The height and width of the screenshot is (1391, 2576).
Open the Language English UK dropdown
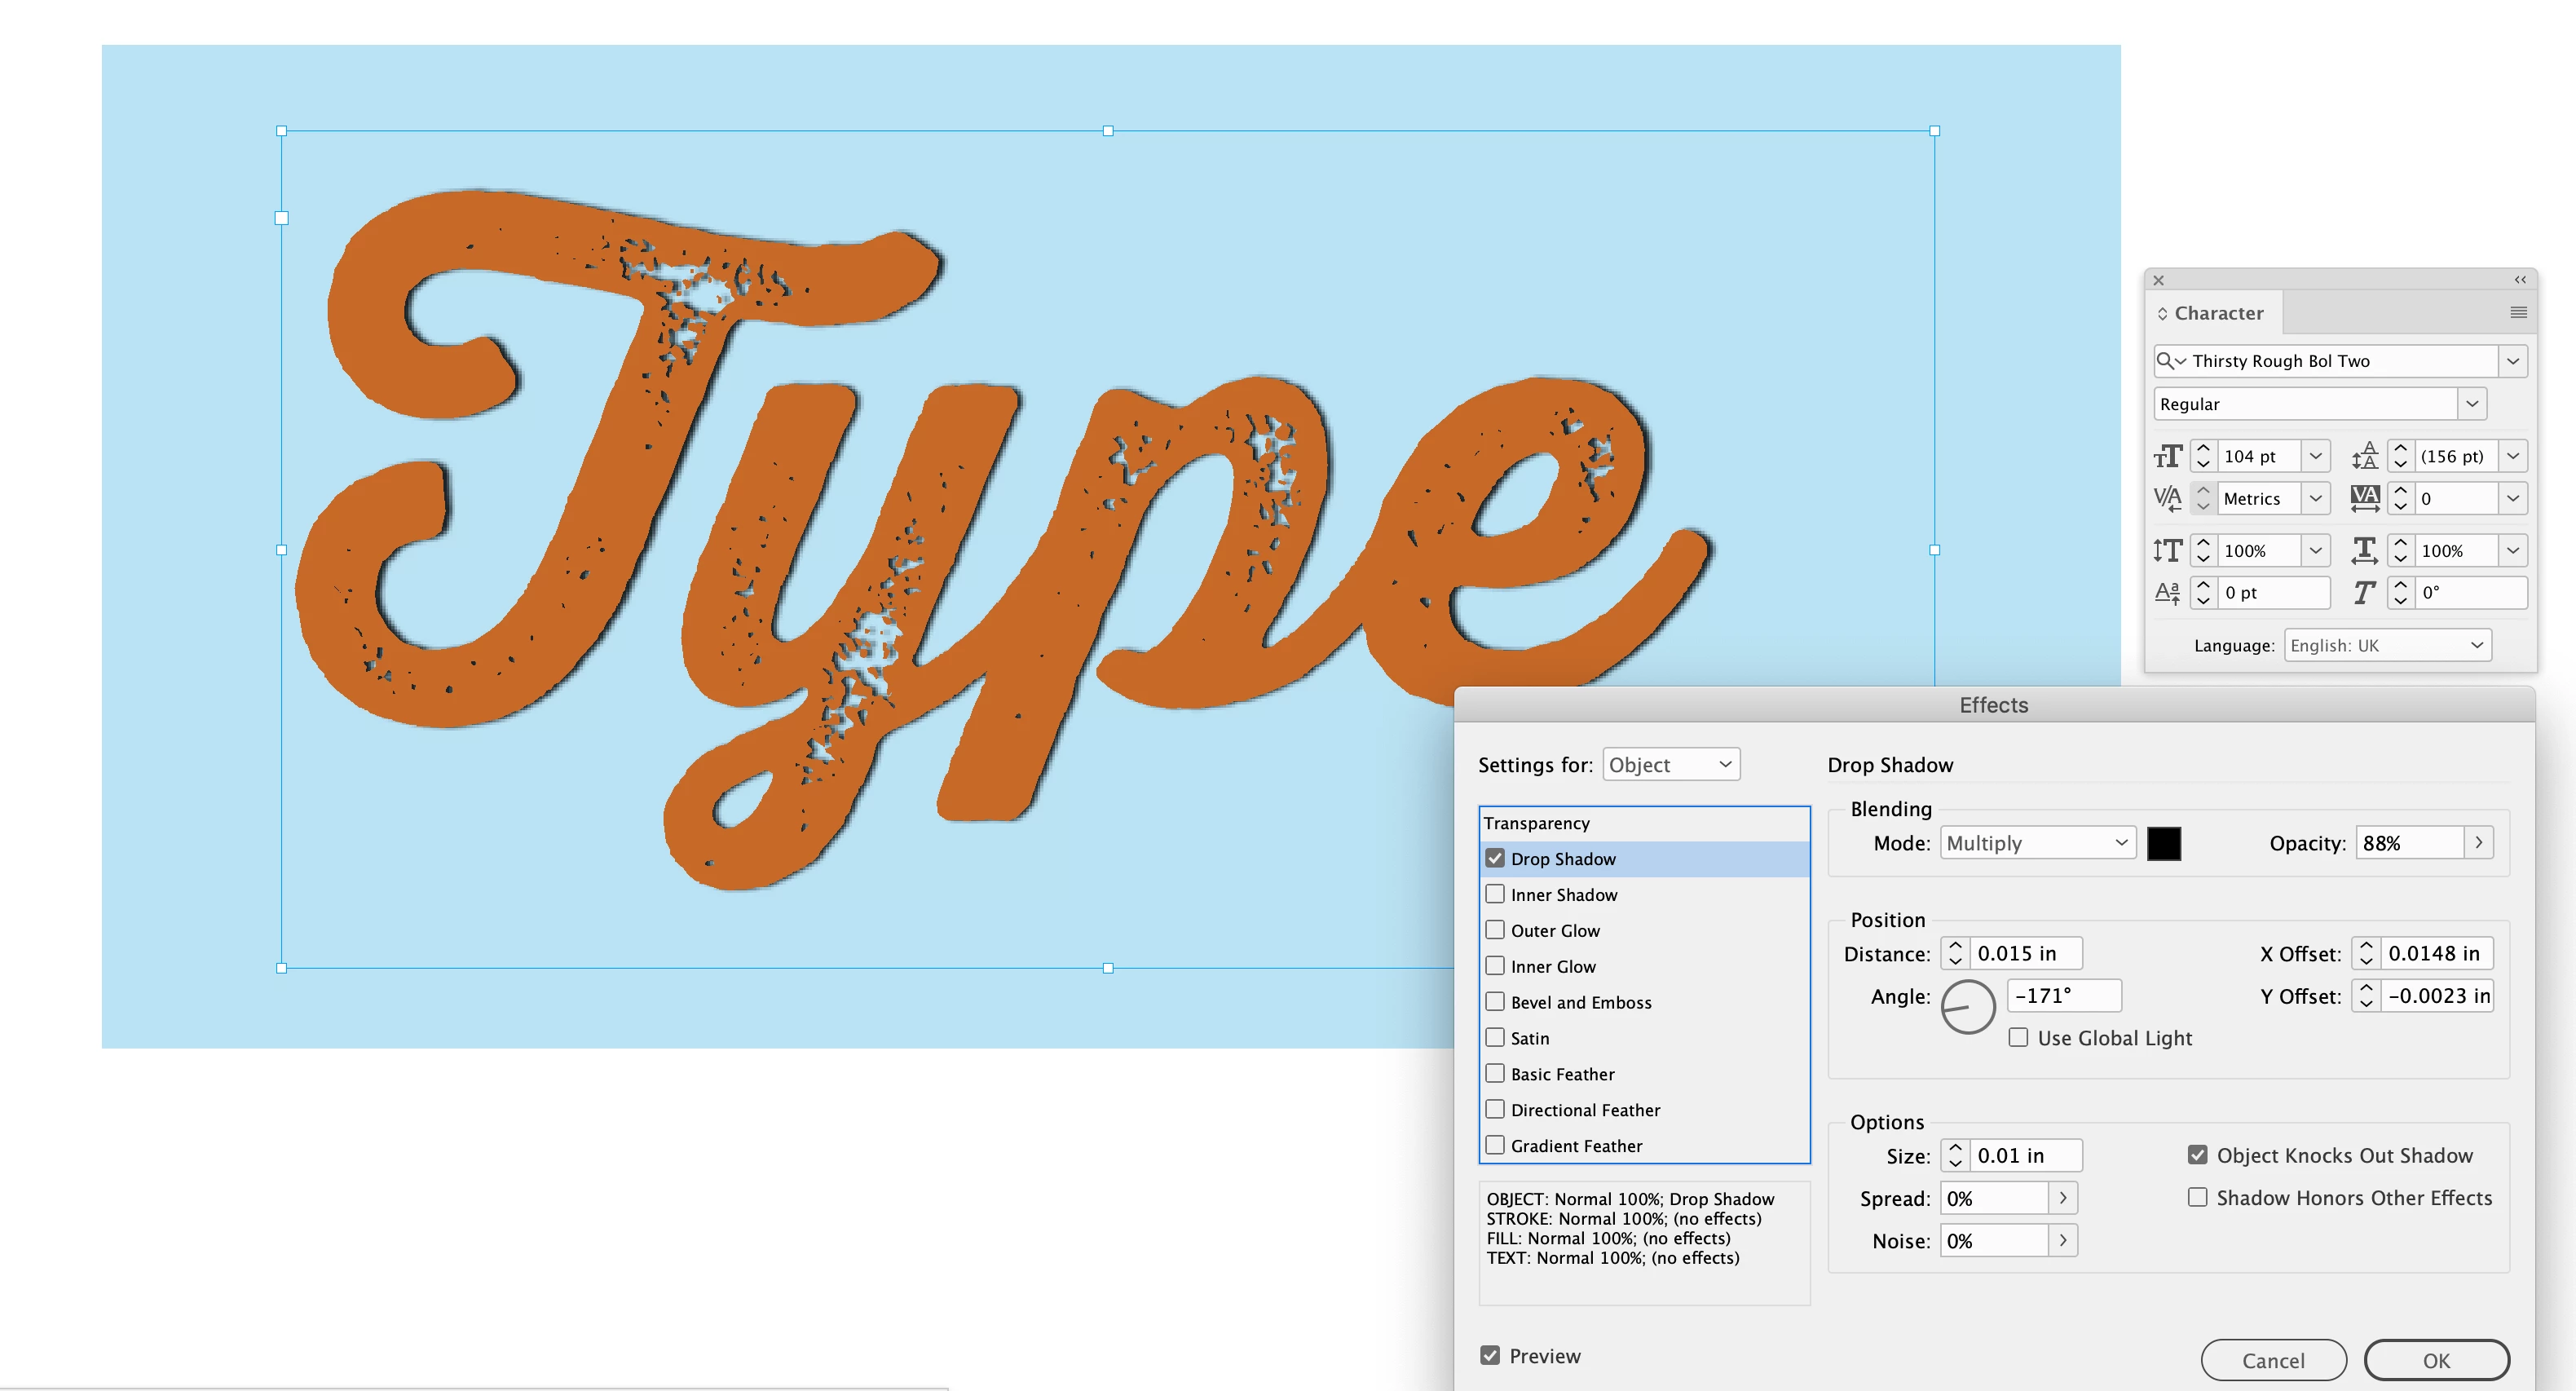2387,646
